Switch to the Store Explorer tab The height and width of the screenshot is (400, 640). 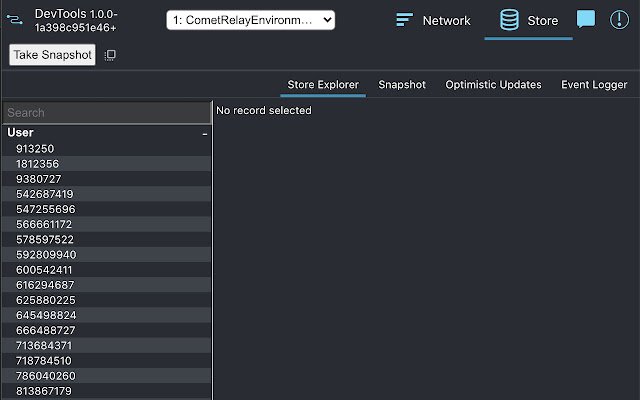[323, 85]
